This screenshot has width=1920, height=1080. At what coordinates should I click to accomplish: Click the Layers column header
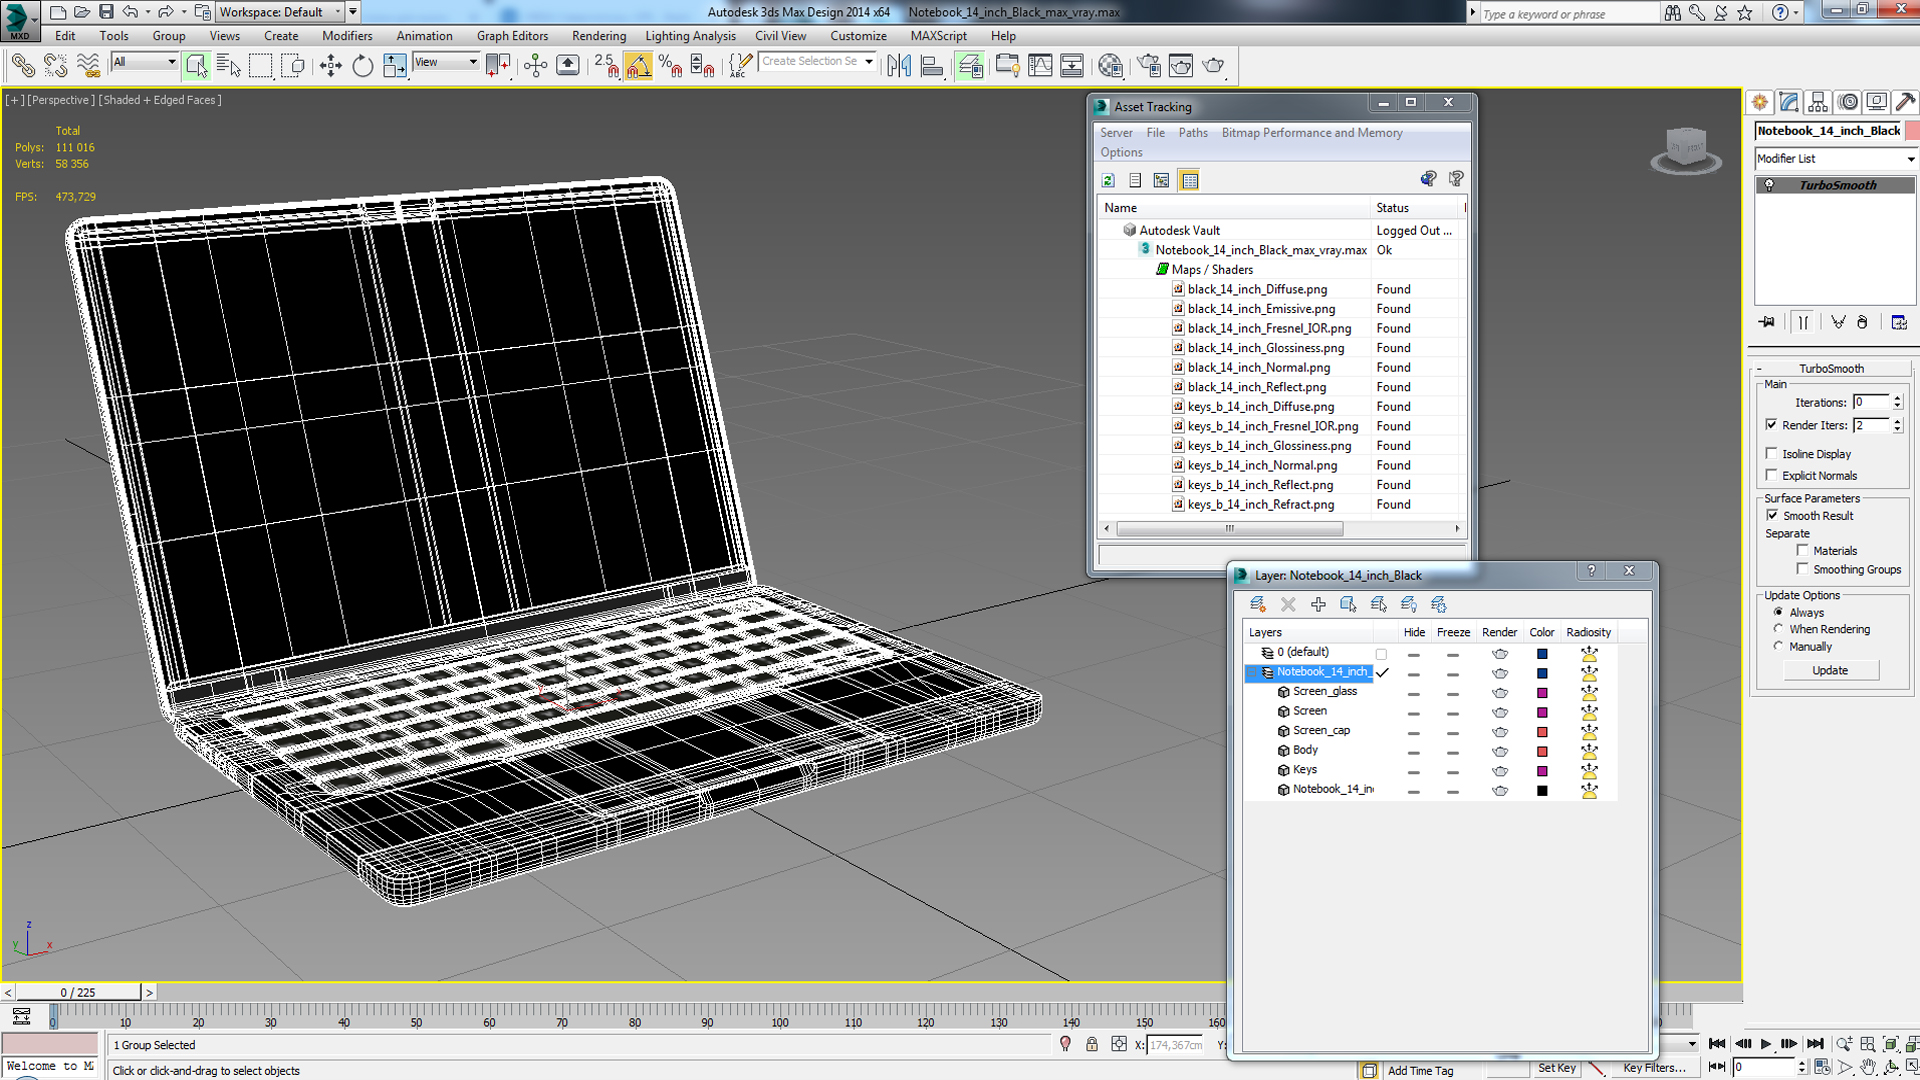point(1307,632)
